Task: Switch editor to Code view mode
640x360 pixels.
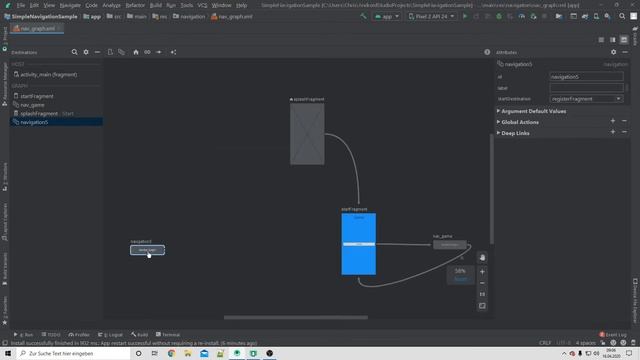Action: pyautogui.click(x=601, y=40)
